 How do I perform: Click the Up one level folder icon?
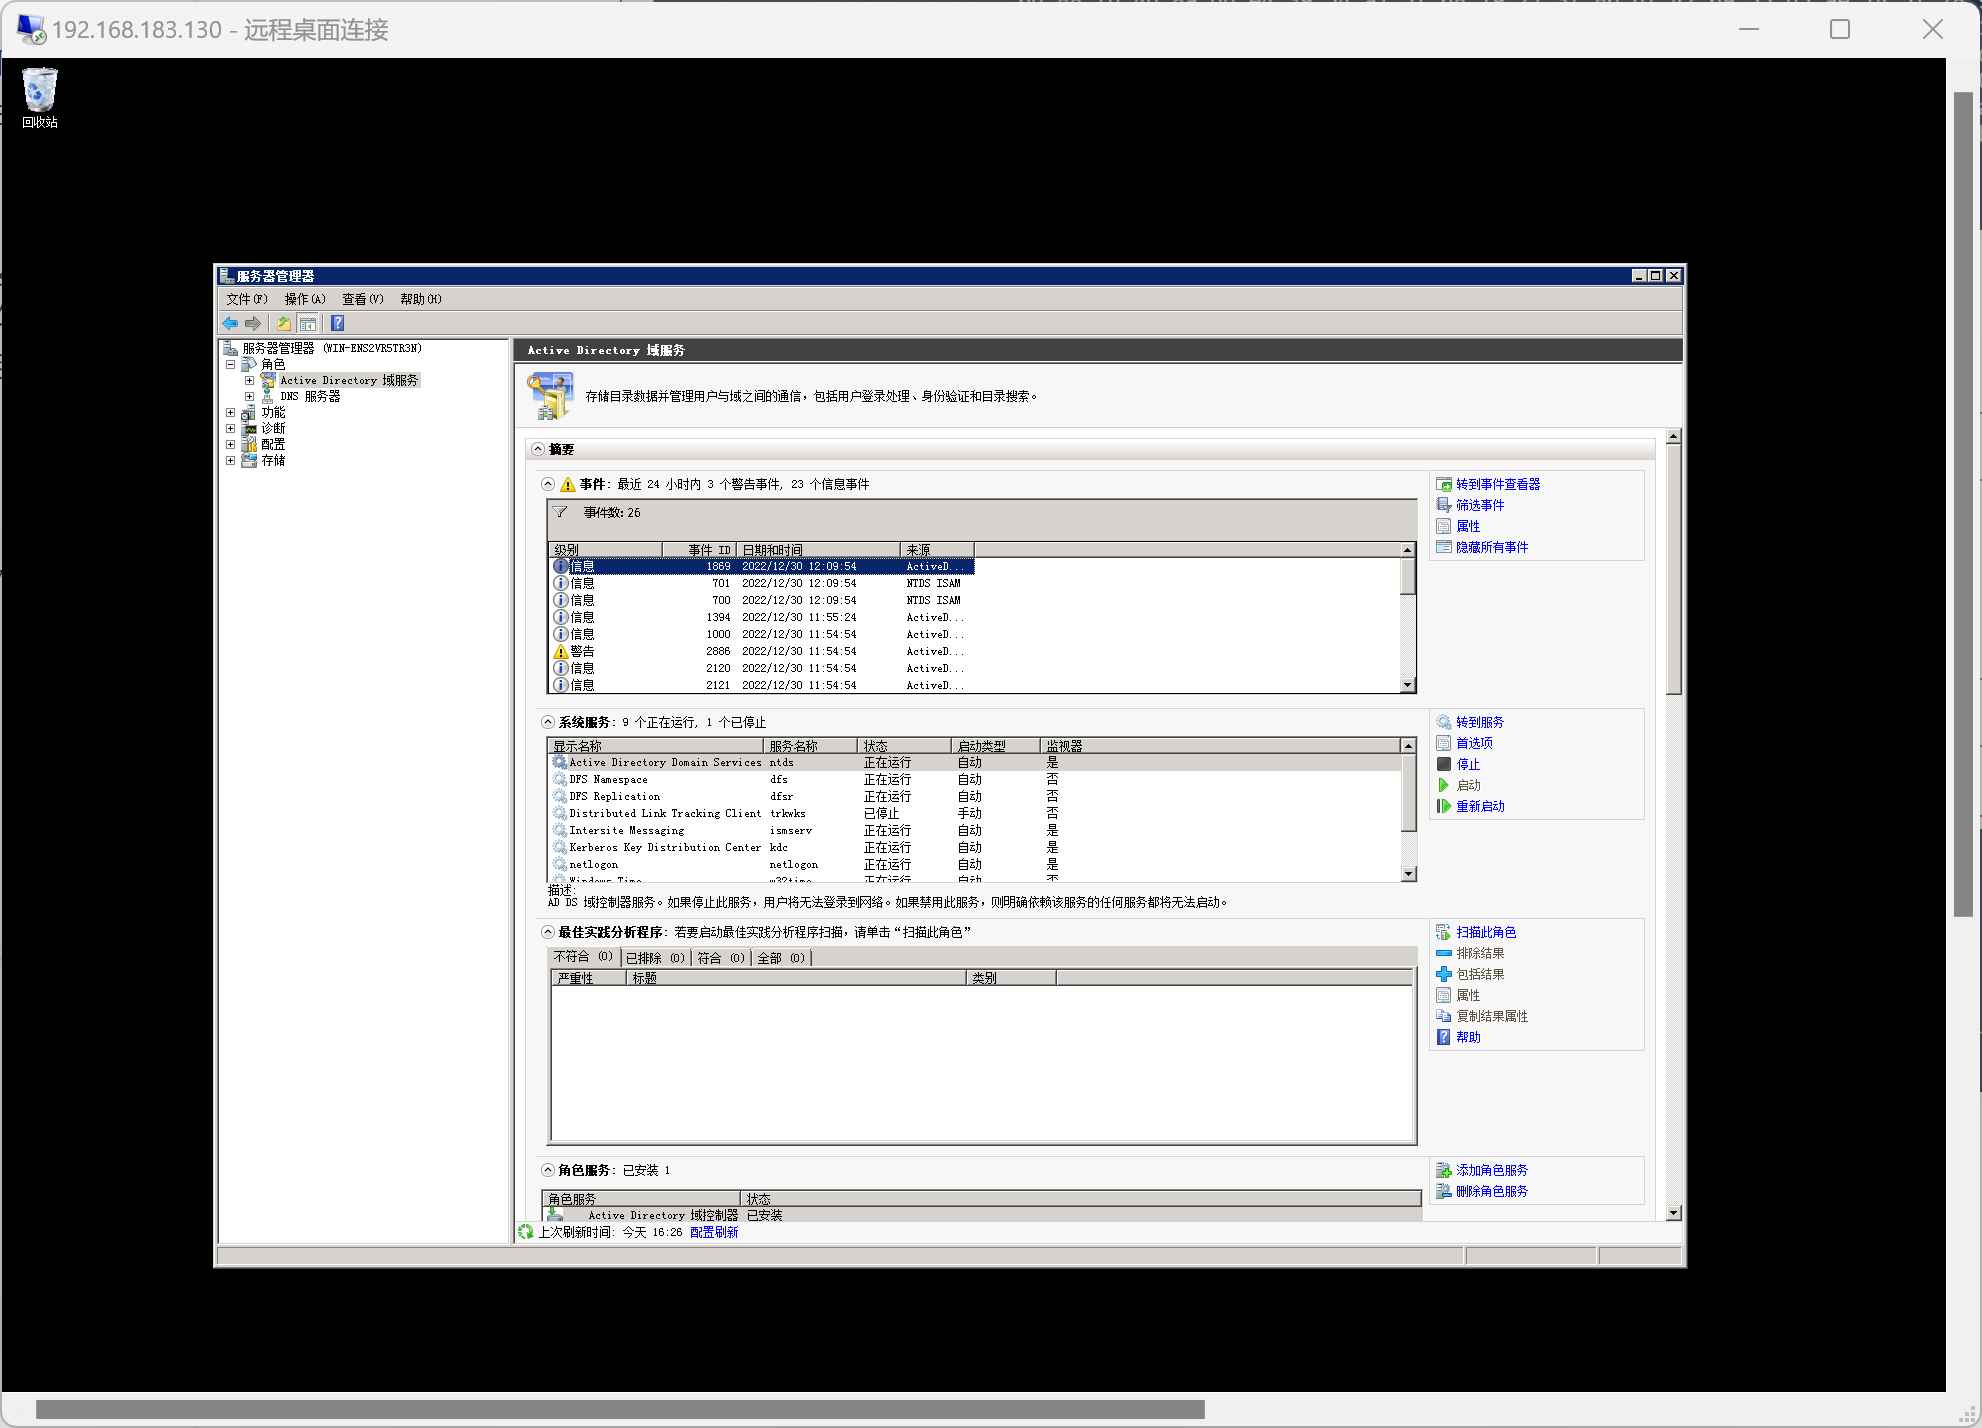click(284, 323)
